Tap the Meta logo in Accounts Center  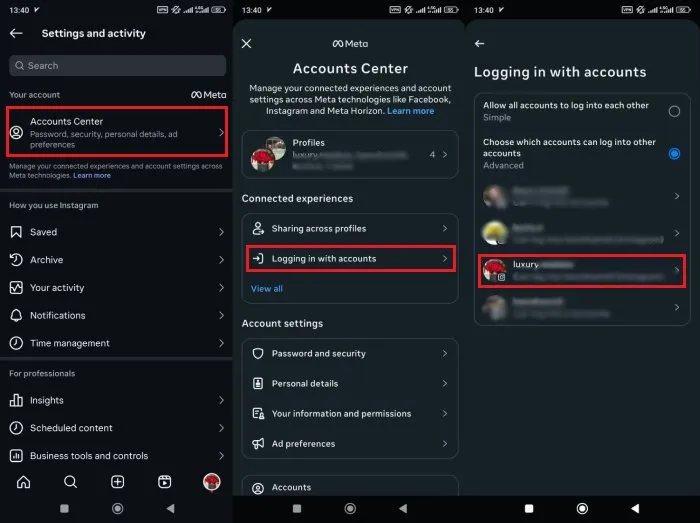point(350,44)
